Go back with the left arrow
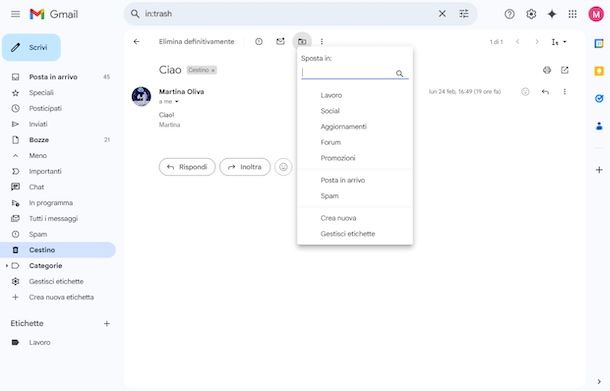 pyautogui.click(x=137, y=42)
